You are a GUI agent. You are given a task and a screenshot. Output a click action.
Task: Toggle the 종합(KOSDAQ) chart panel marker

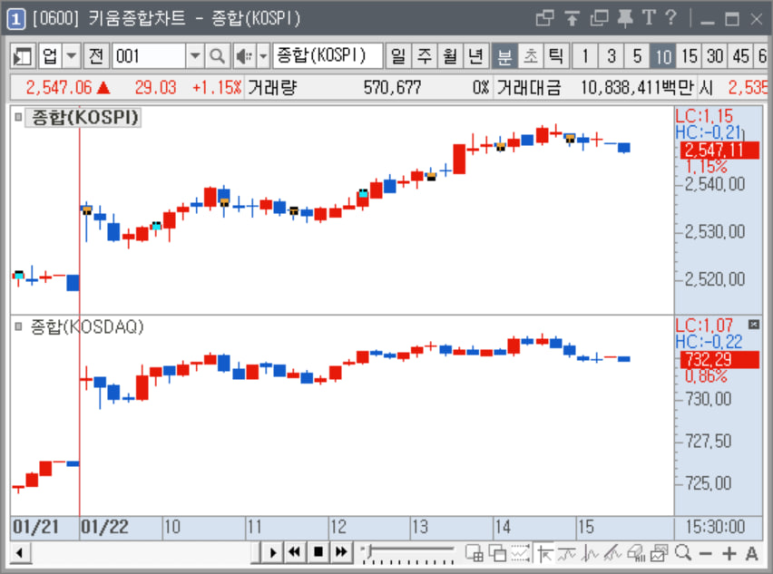[18, 326]
